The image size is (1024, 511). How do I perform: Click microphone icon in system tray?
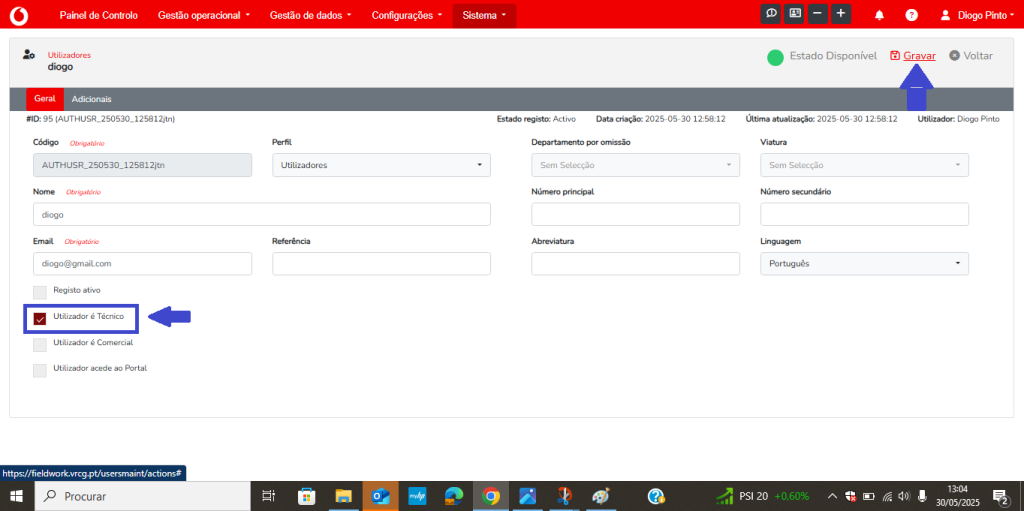point(922,496)
